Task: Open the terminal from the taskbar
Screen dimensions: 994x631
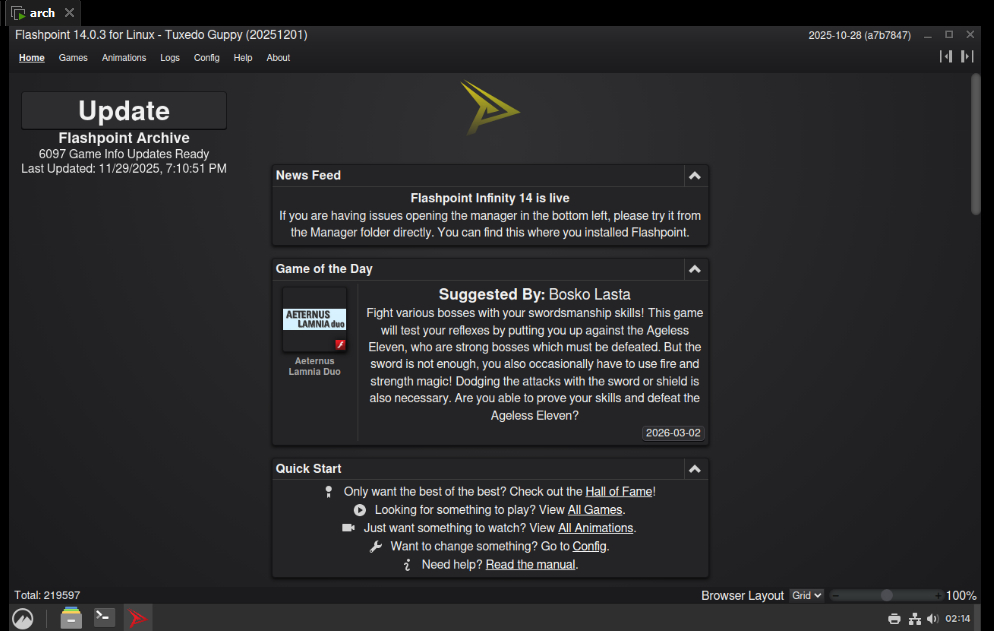Action: (x=104, y=618)
